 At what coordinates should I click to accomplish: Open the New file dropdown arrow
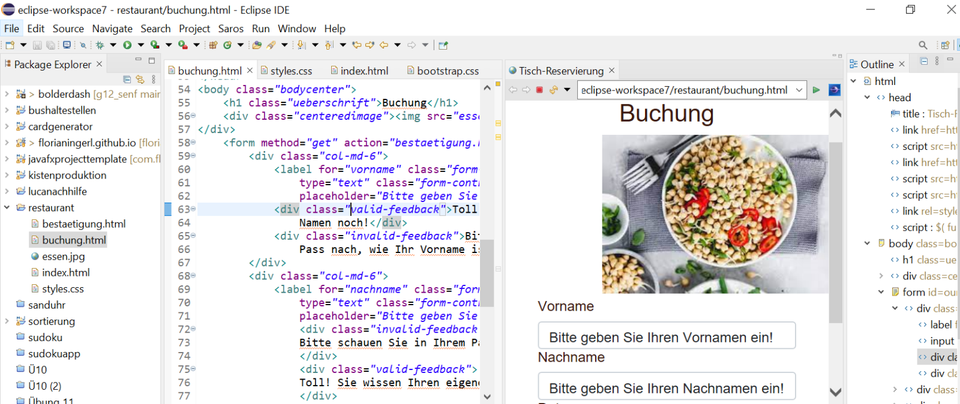[23, 45]
